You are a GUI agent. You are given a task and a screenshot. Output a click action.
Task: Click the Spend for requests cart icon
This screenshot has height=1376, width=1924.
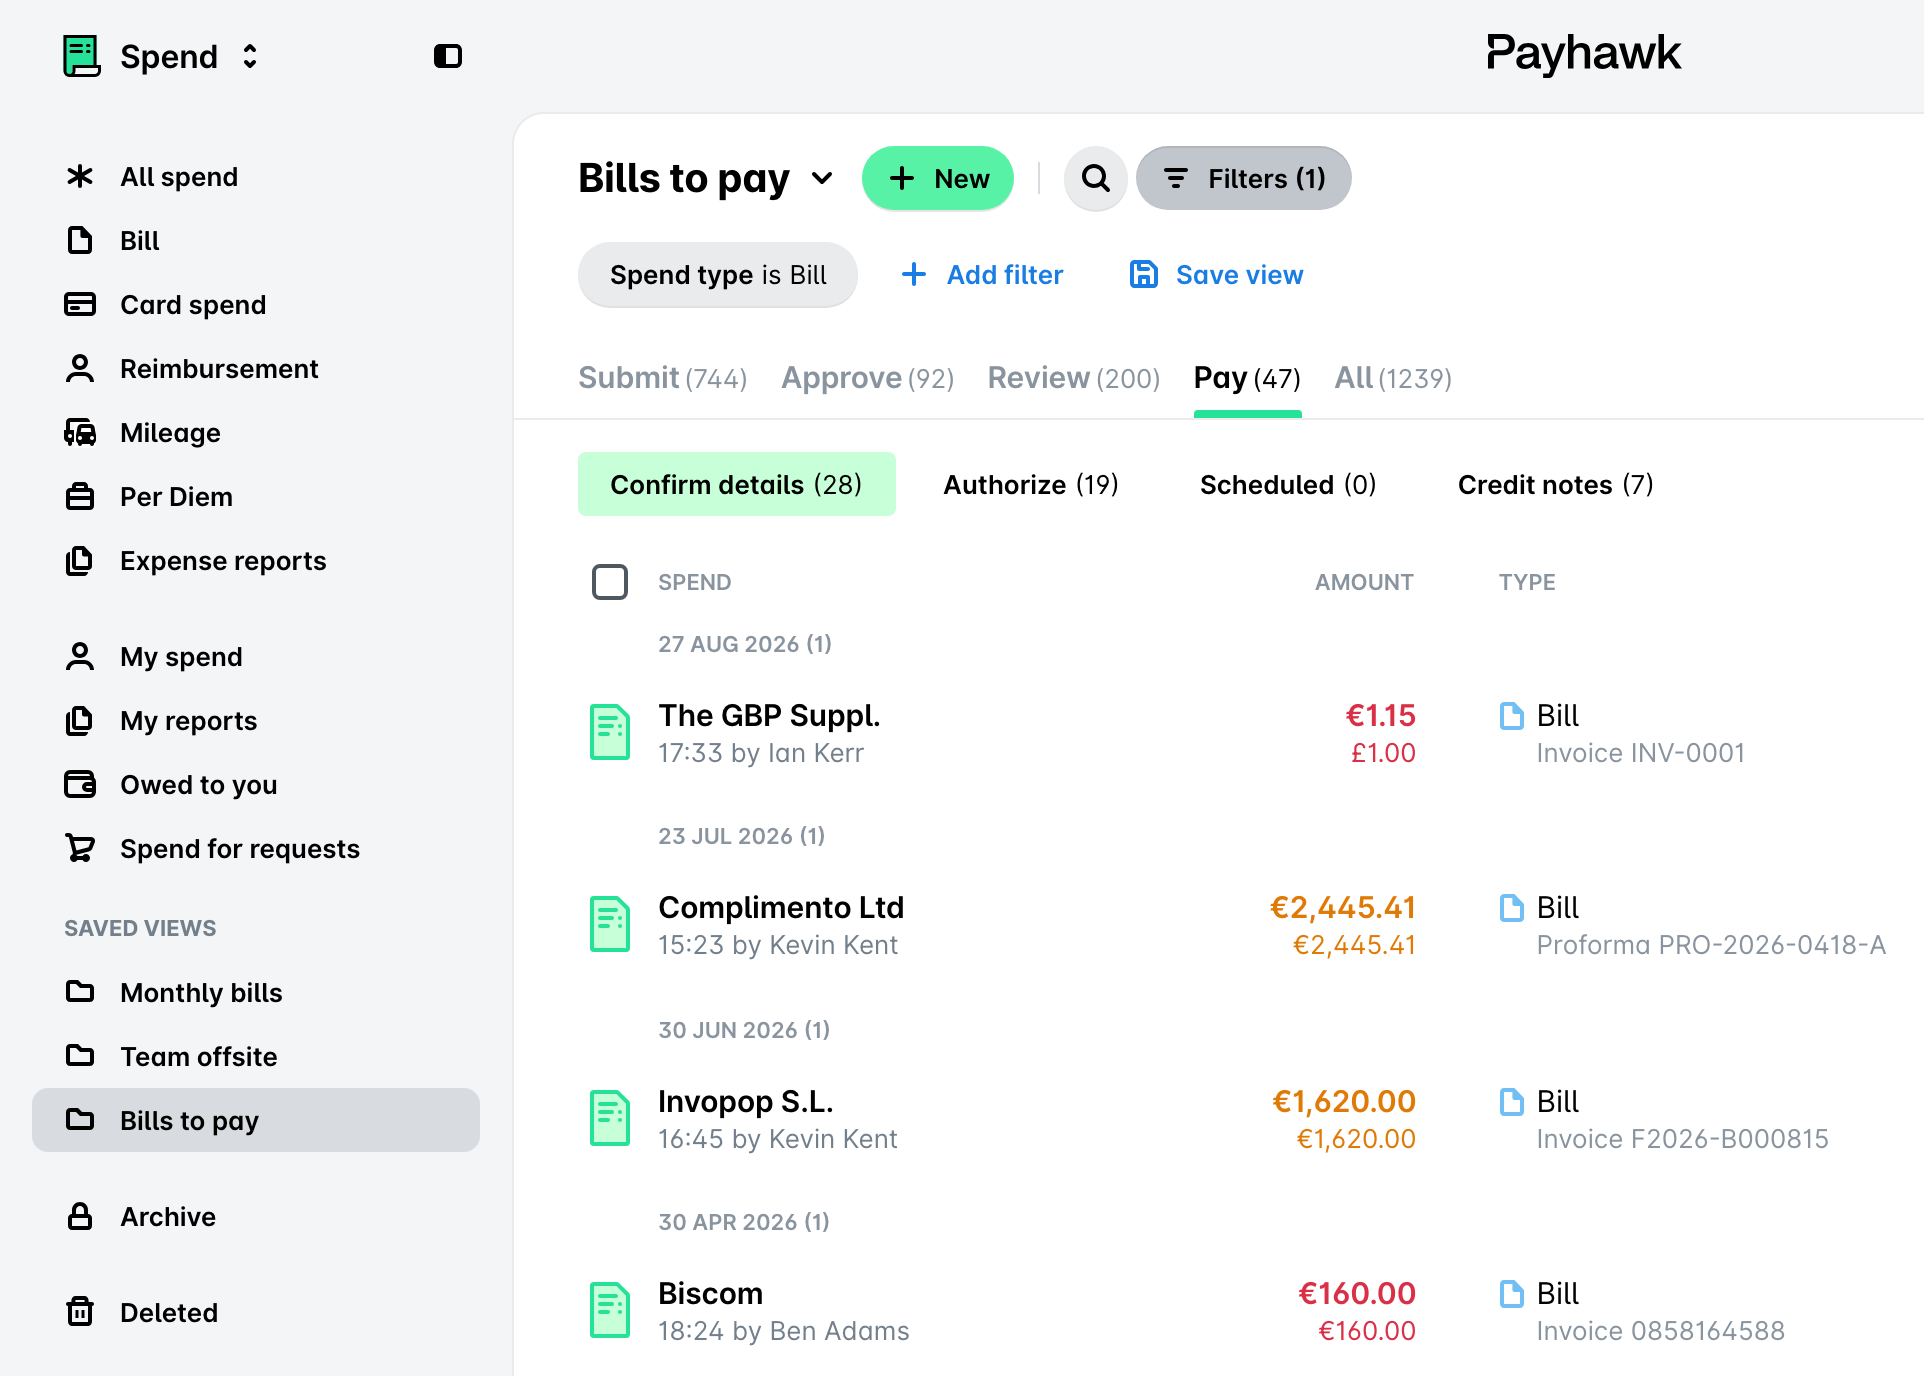(80, 849)
